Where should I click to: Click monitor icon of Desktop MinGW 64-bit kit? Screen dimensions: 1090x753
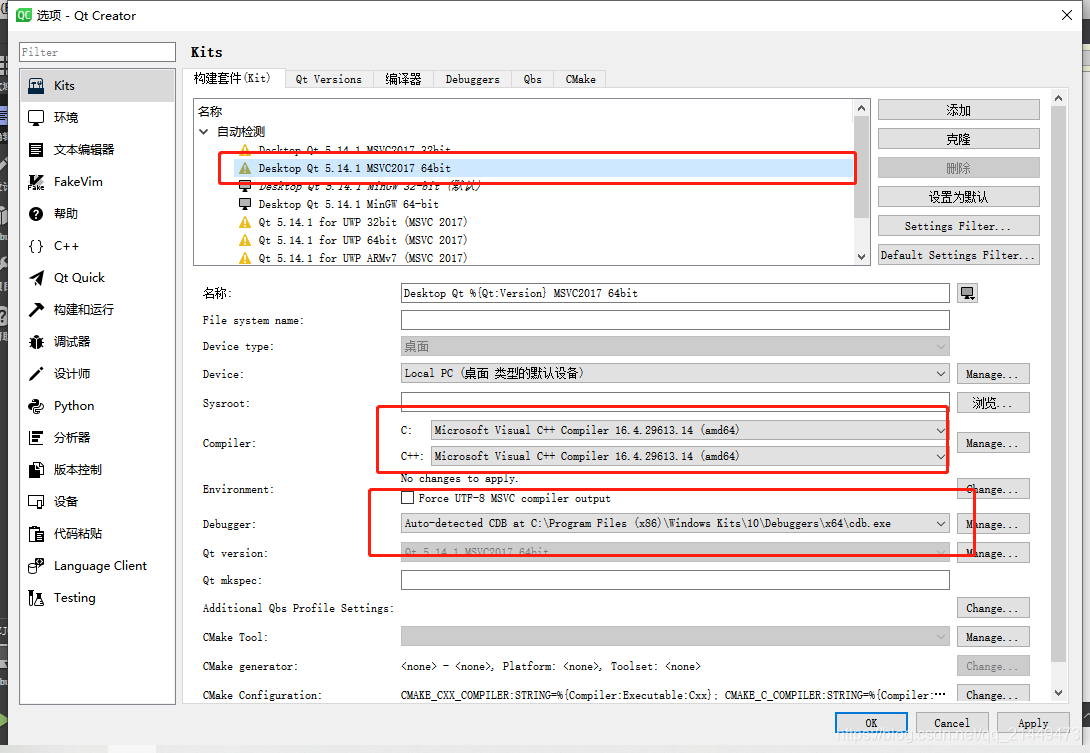[245, 204]
